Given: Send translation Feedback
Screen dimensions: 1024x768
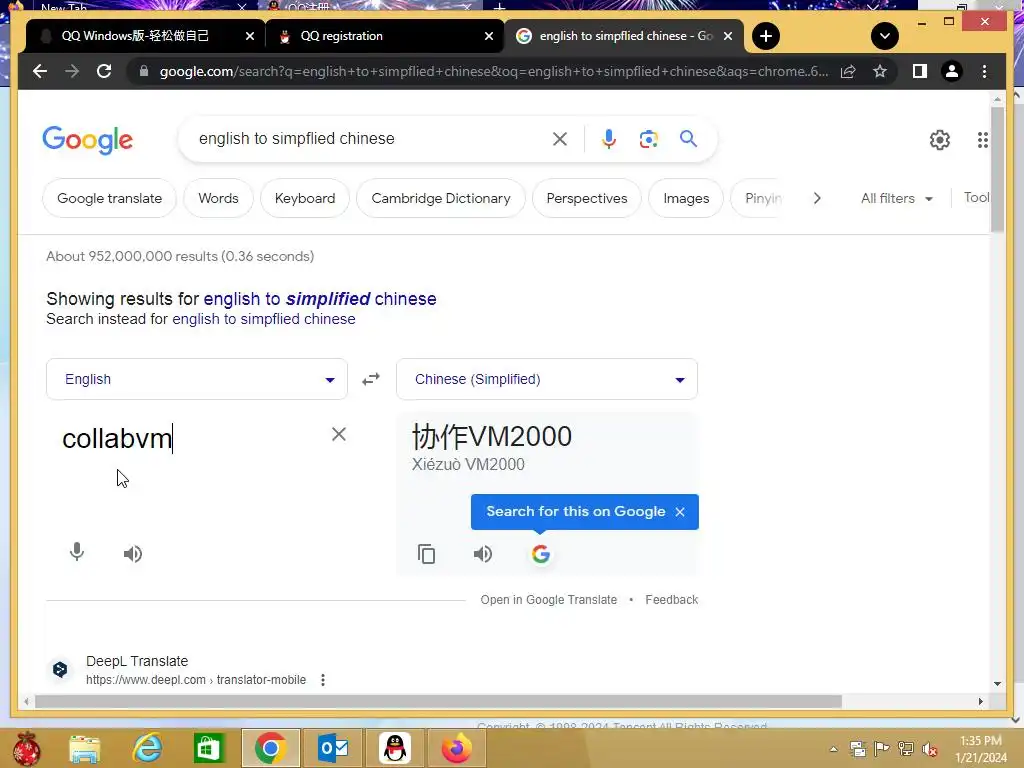Looking at the screenshot, I should [x=671, y=600].
